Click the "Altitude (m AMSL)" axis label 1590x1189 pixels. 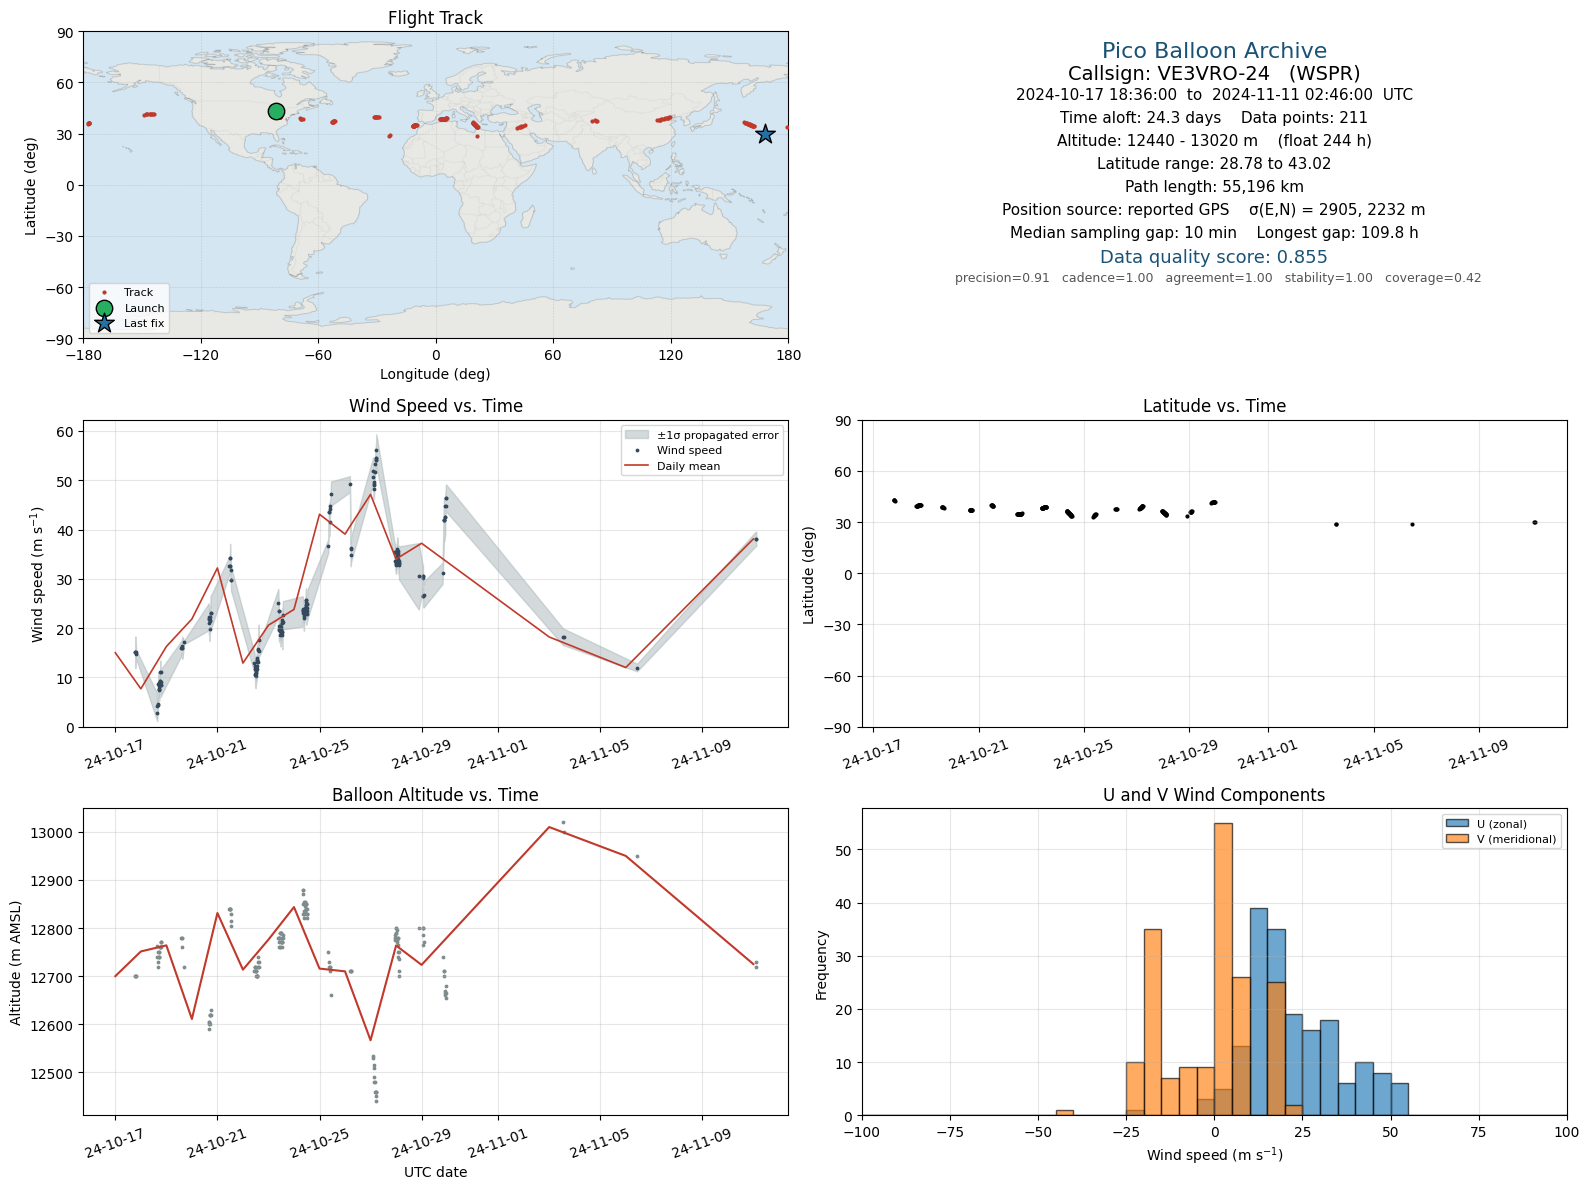(x=16, y=962)
